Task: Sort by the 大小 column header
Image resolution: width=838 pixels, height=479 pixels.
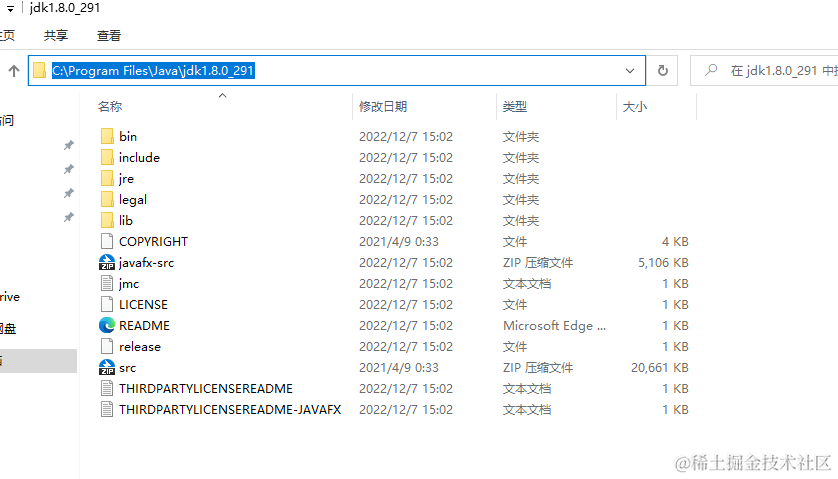Action: point(634,106)
